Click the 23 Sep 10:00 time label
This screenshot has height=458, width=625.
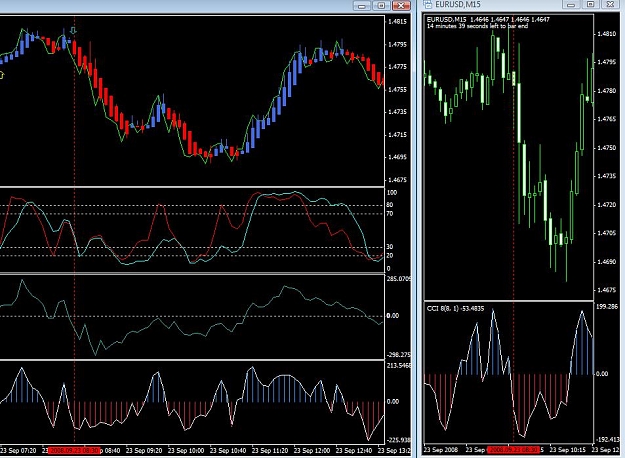(x=186, y=451)
